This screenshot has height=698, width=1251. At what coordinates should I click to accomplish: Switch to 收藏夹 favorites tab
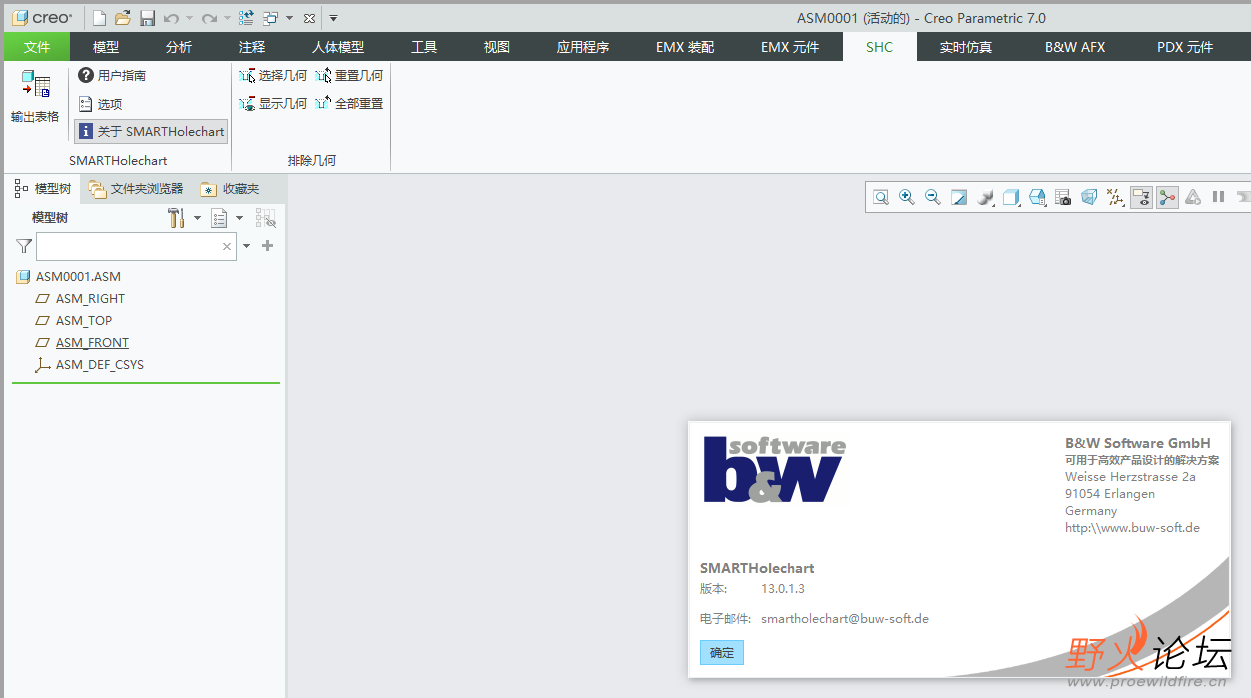pyautogui.click(x=230, y=188)
